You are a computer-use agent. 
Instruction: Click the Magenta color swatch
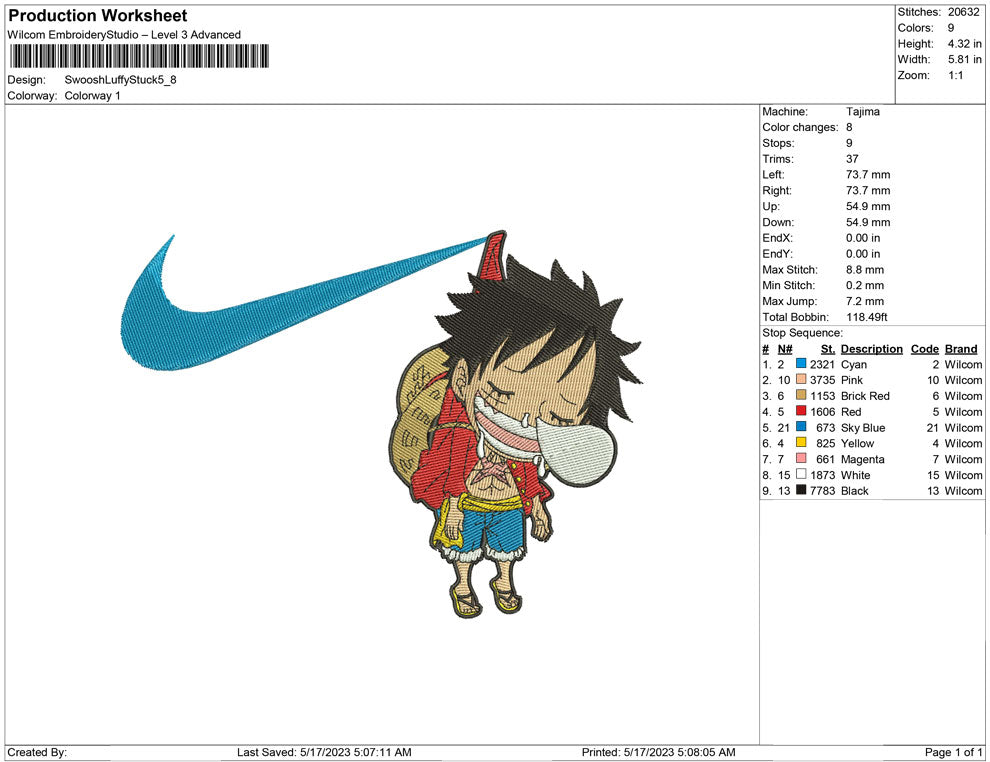point(801,458)
